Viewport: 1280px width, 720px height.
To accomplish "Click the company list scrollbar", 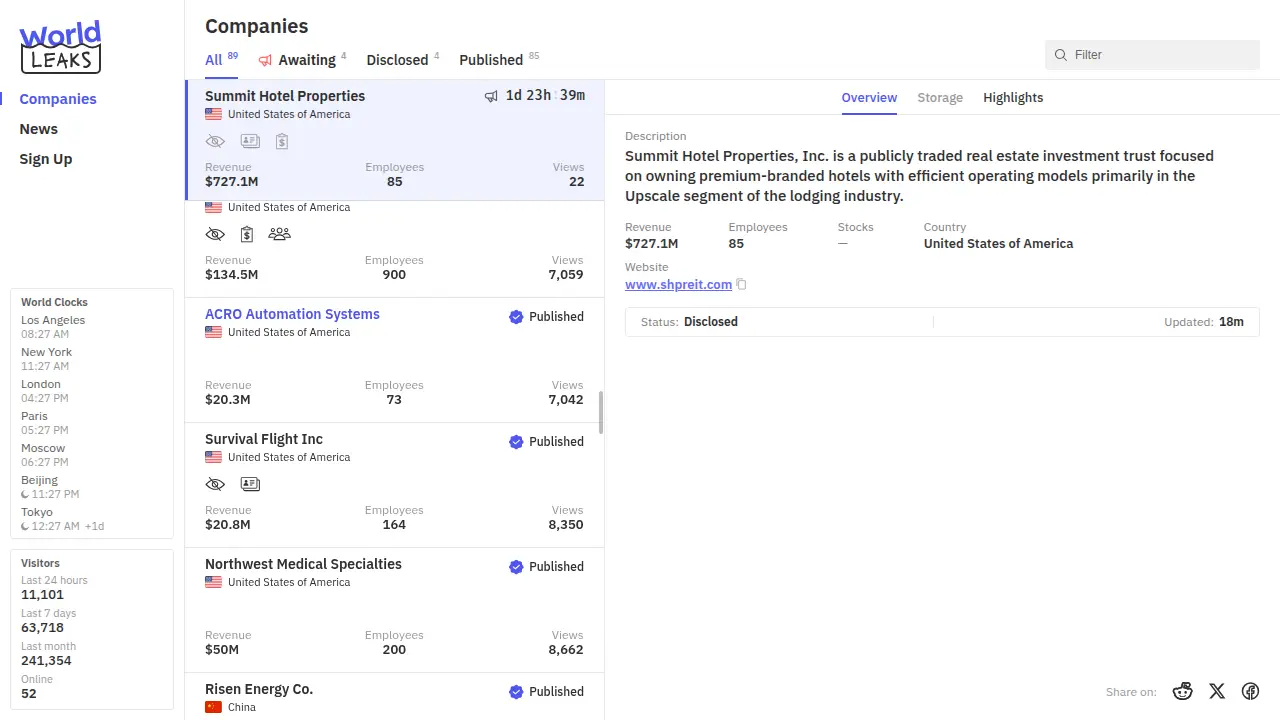I will [x=601, y=412].
